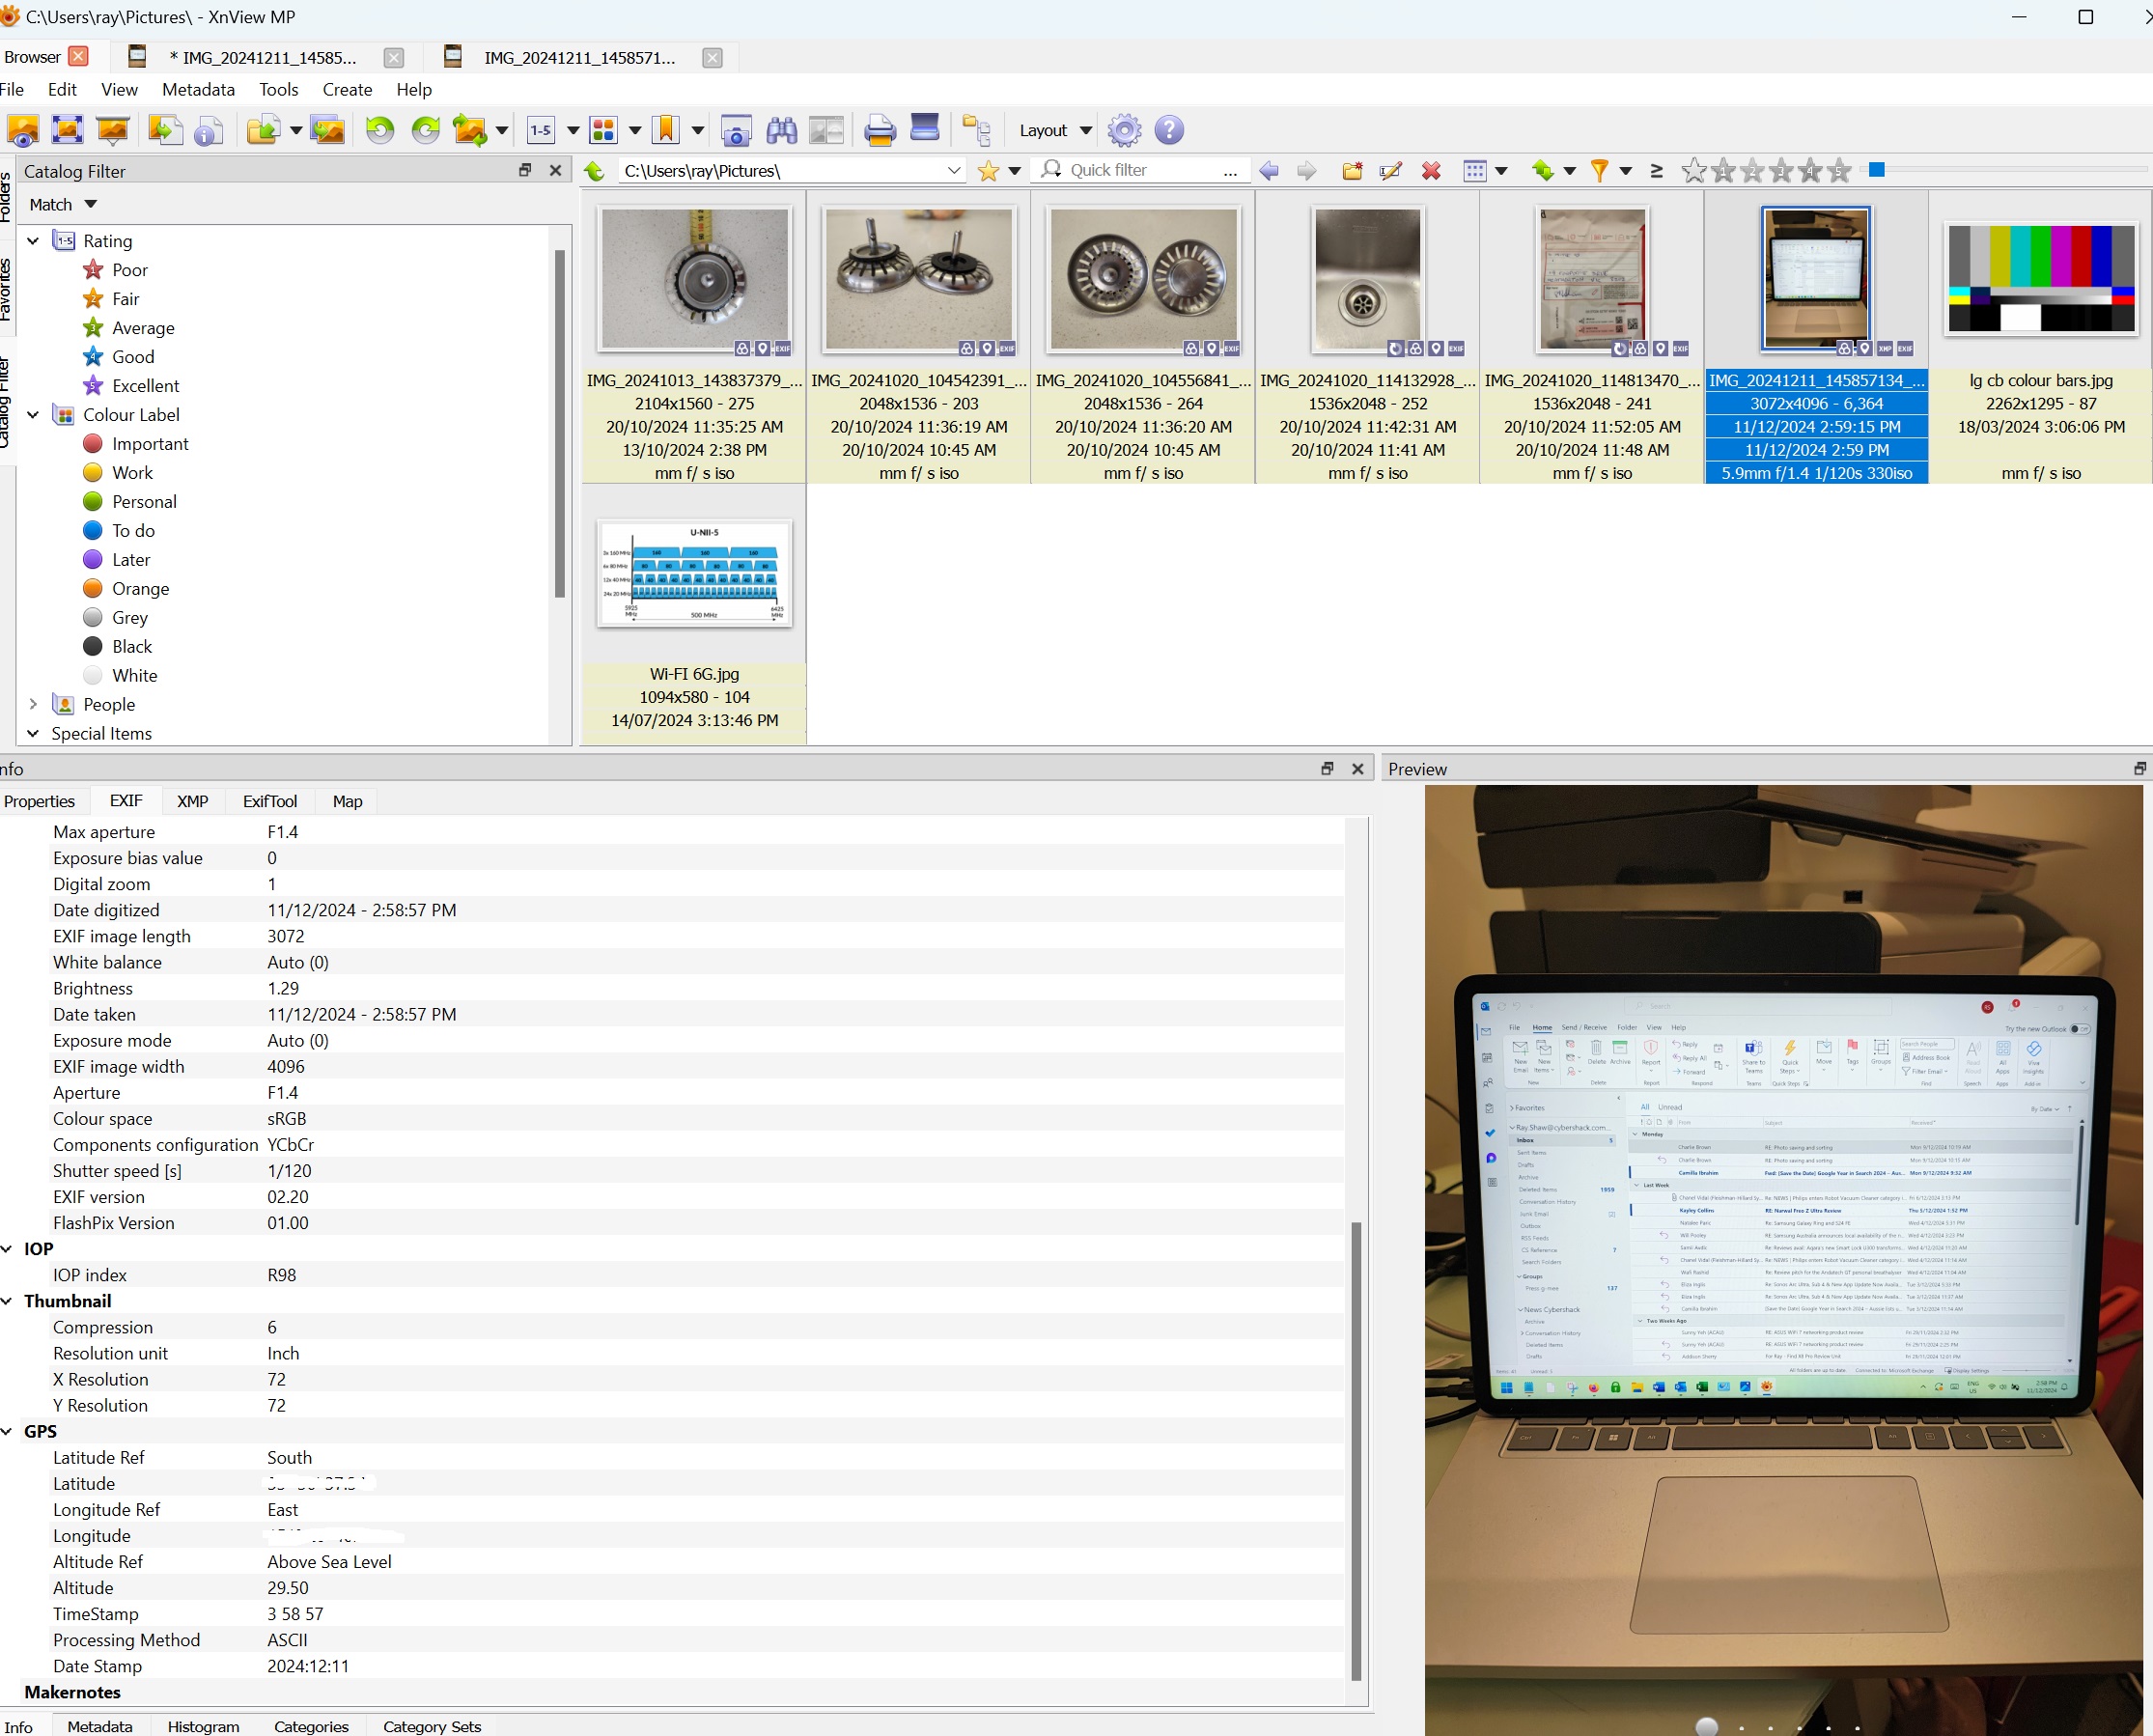Open the Histogram bottom tab

tap(203, 1726)
